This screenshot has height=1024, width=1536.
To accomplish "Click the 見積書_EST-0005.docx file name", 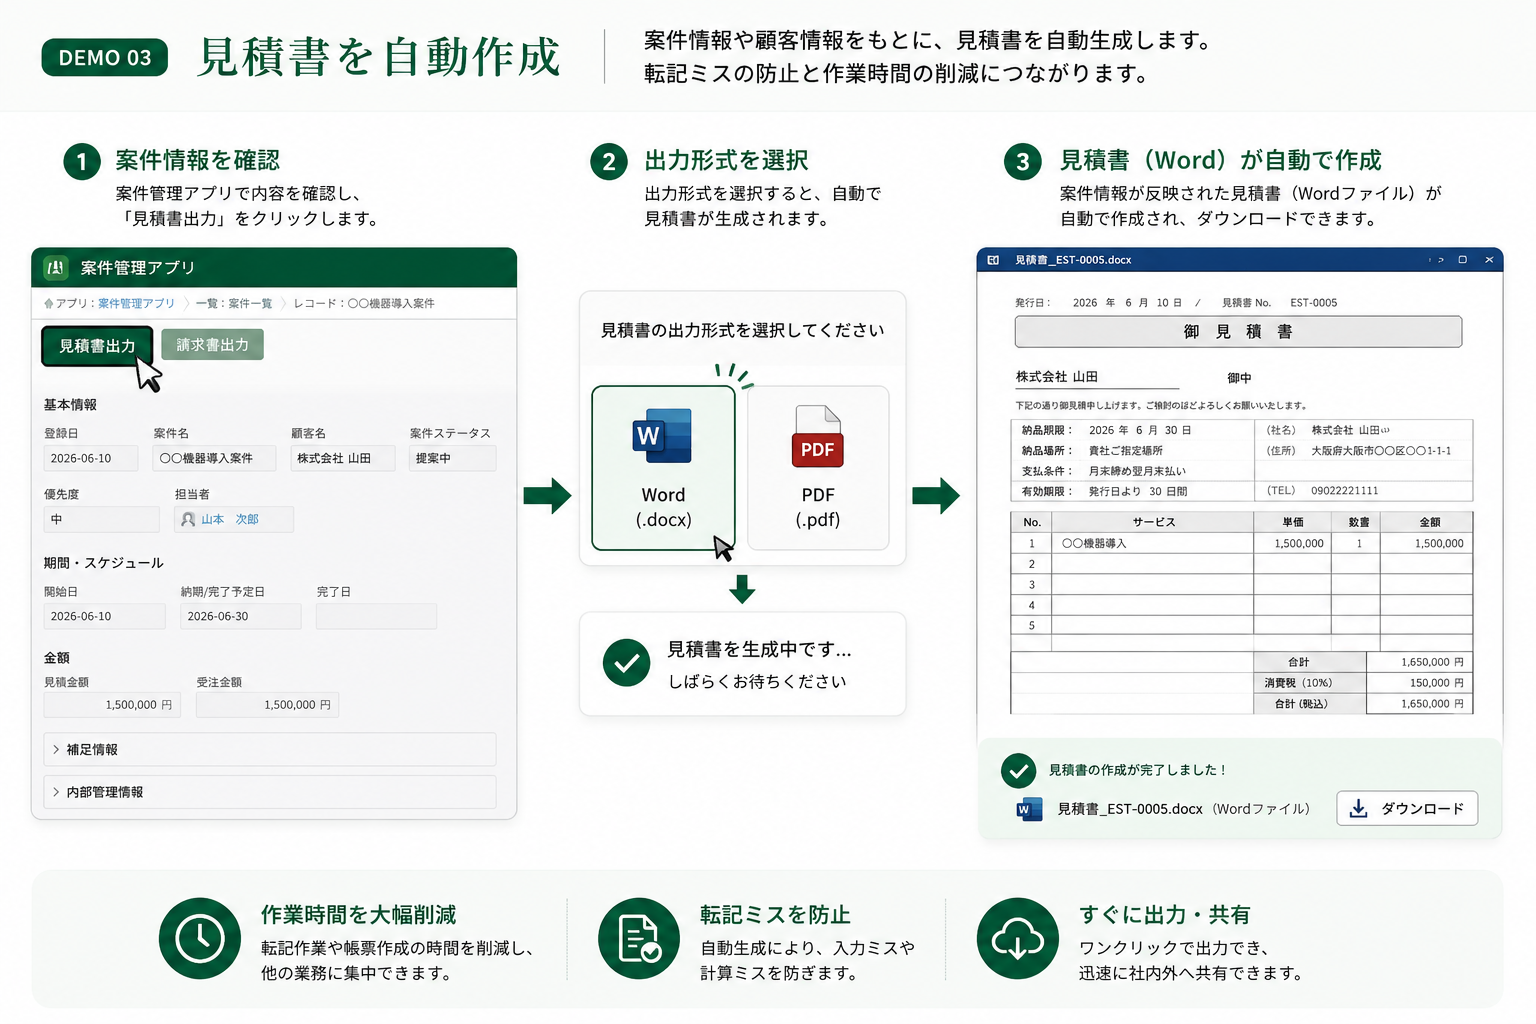I will 1130,809.
